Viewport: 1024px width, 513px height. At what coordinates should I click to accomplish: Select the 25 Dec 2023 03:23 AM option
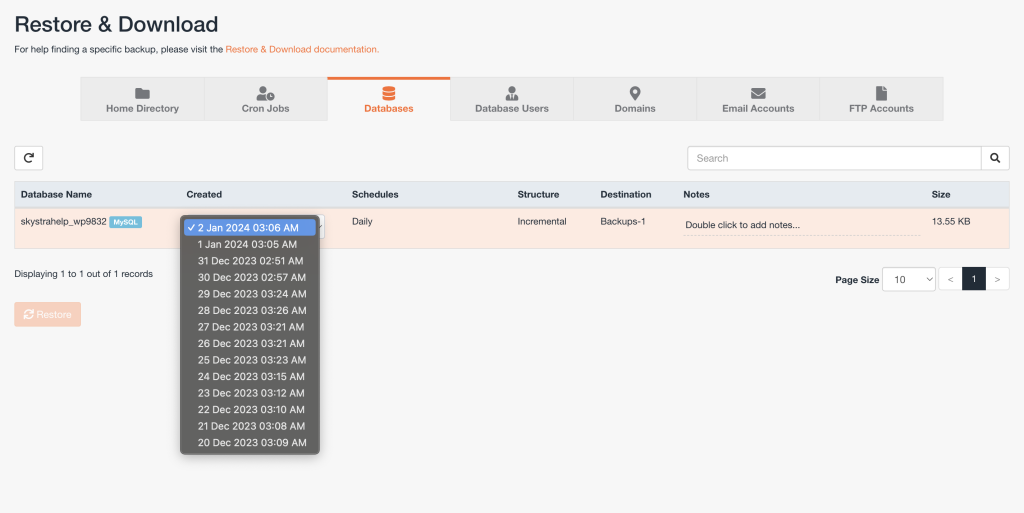click(x=251, y=360)
